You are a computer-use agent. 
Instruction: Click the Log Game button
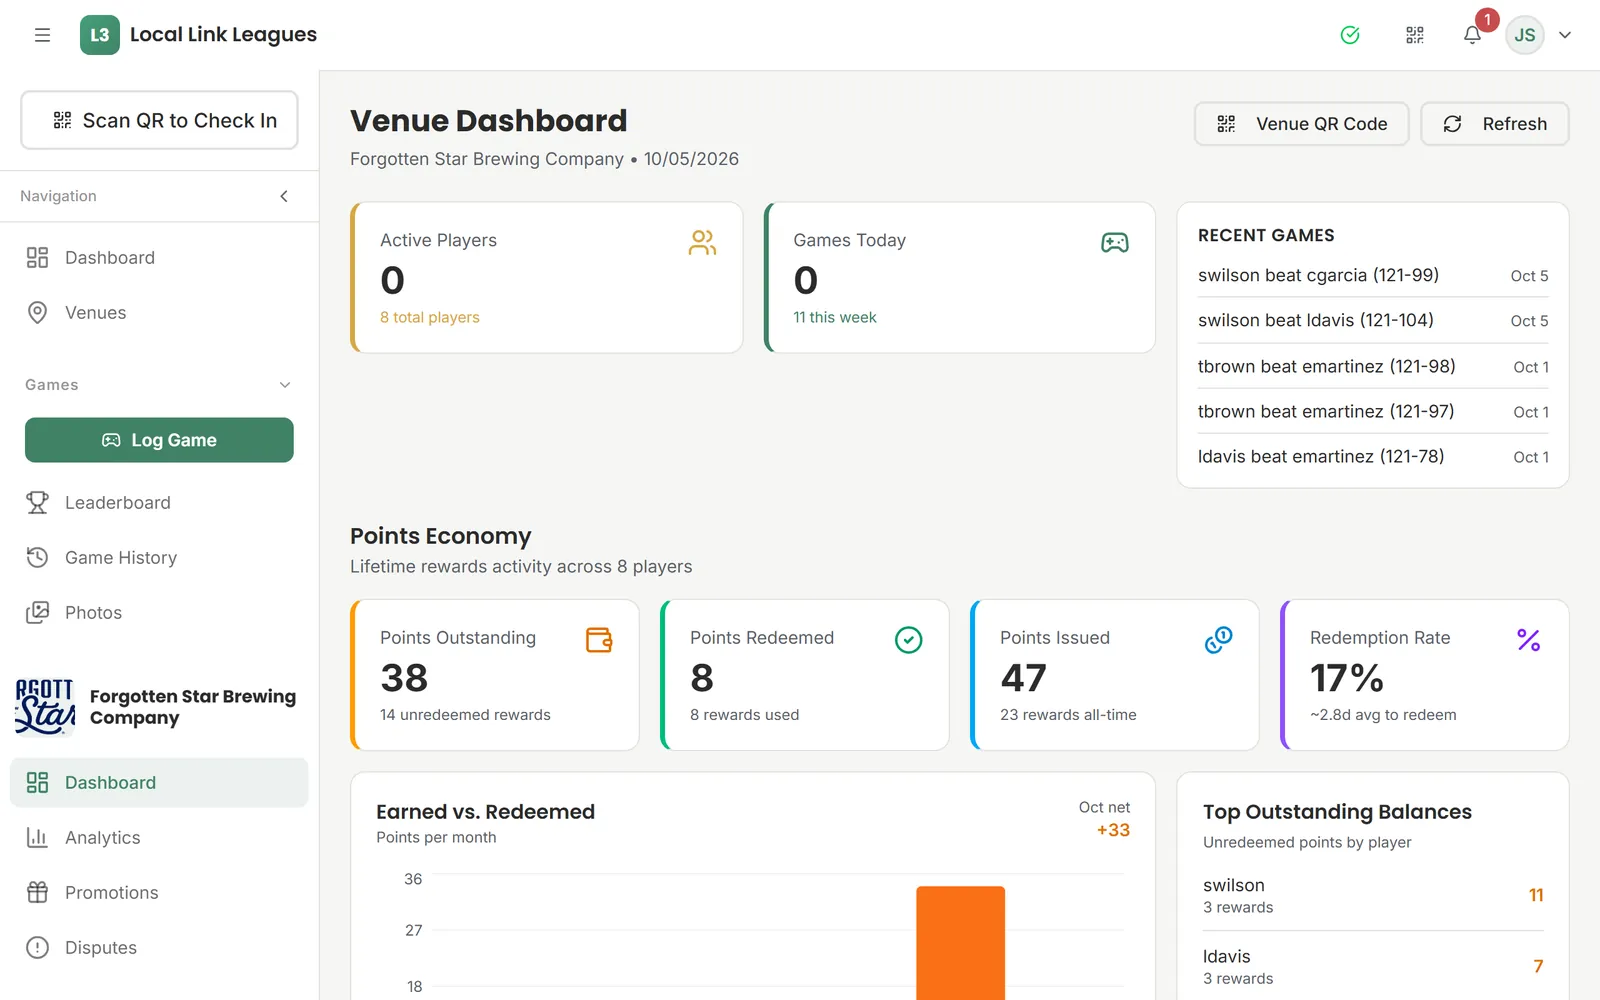pyautogui.click(x=159, y=440)
